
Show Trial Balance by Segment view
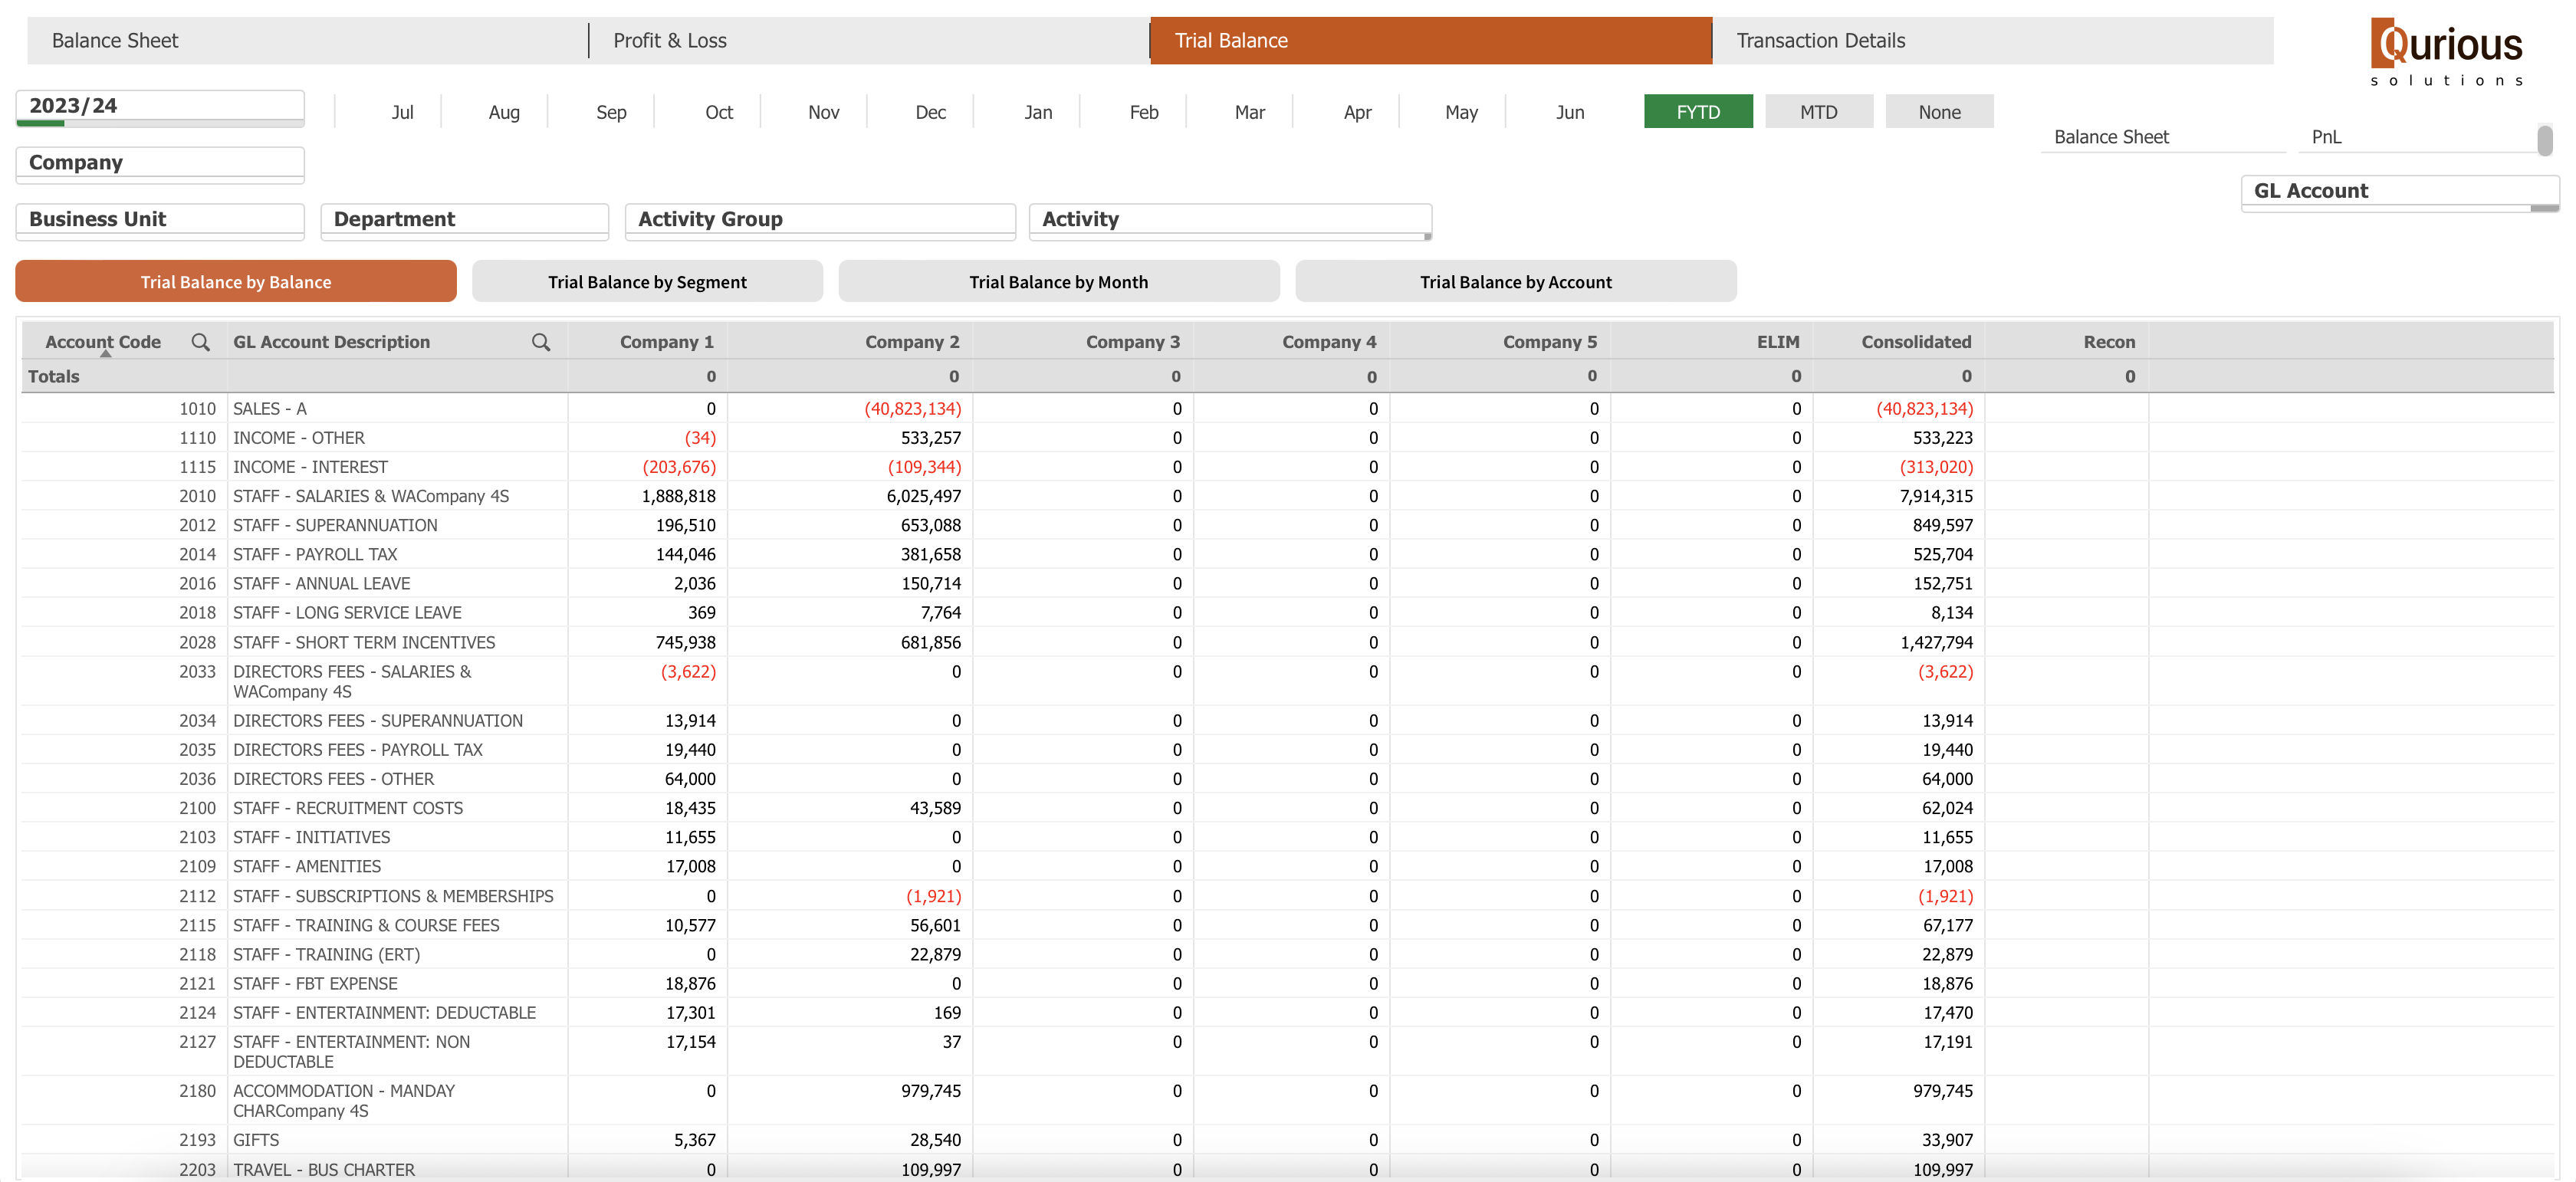click(647, 282)
